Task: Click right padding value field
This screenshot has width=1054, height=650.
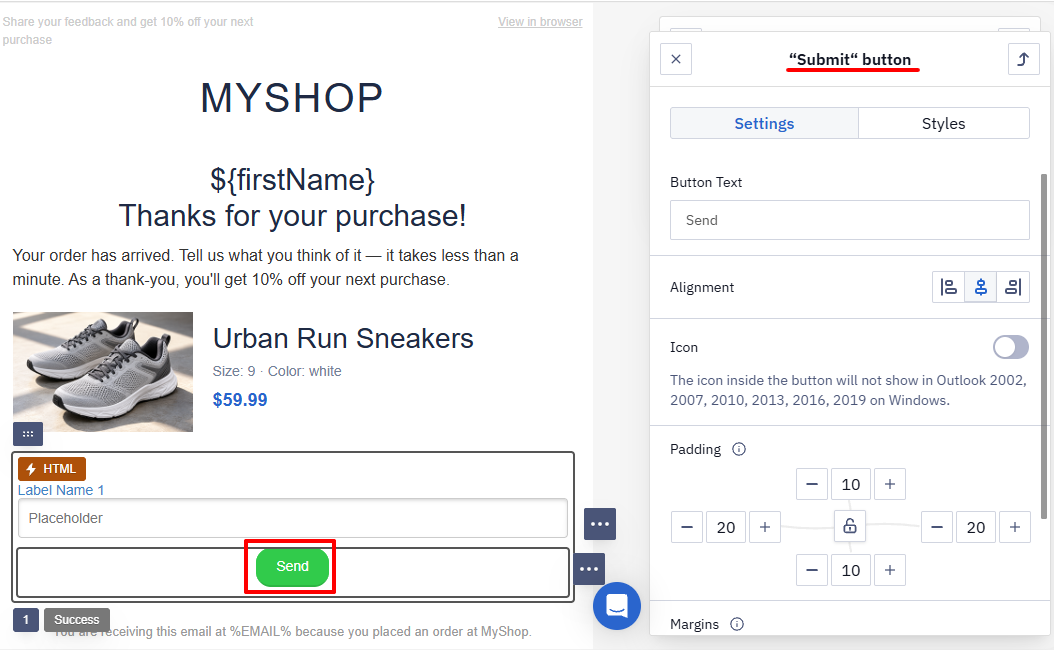Action: point(976,527)
